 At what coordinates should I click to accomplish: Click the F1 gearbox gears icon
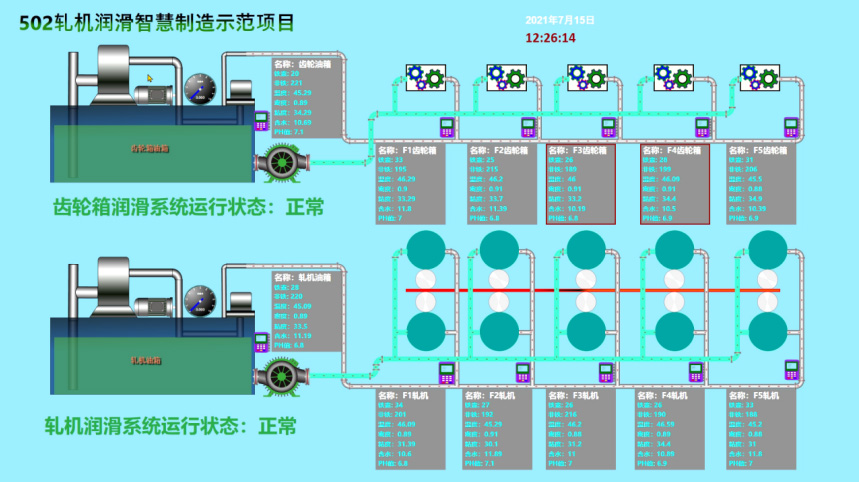tap(424, 77)
